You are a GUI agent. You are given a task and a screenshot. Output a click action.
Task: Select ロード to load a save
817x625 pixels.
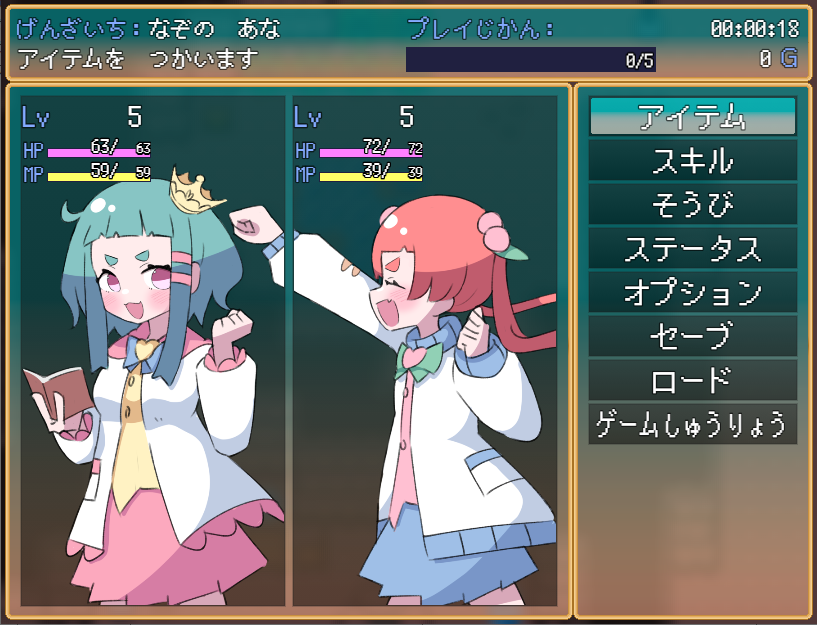coord(692,381)
